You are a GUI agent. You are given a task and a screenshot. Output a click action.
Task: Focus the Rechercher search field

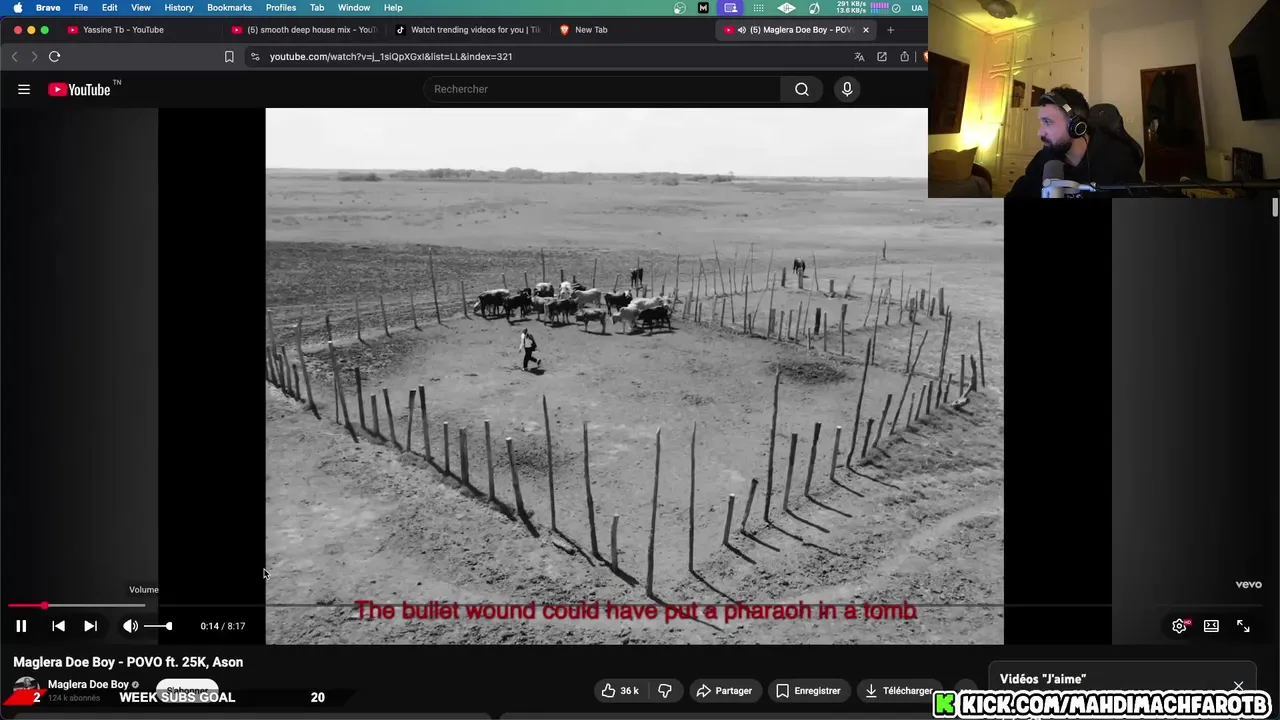[602, 89]
